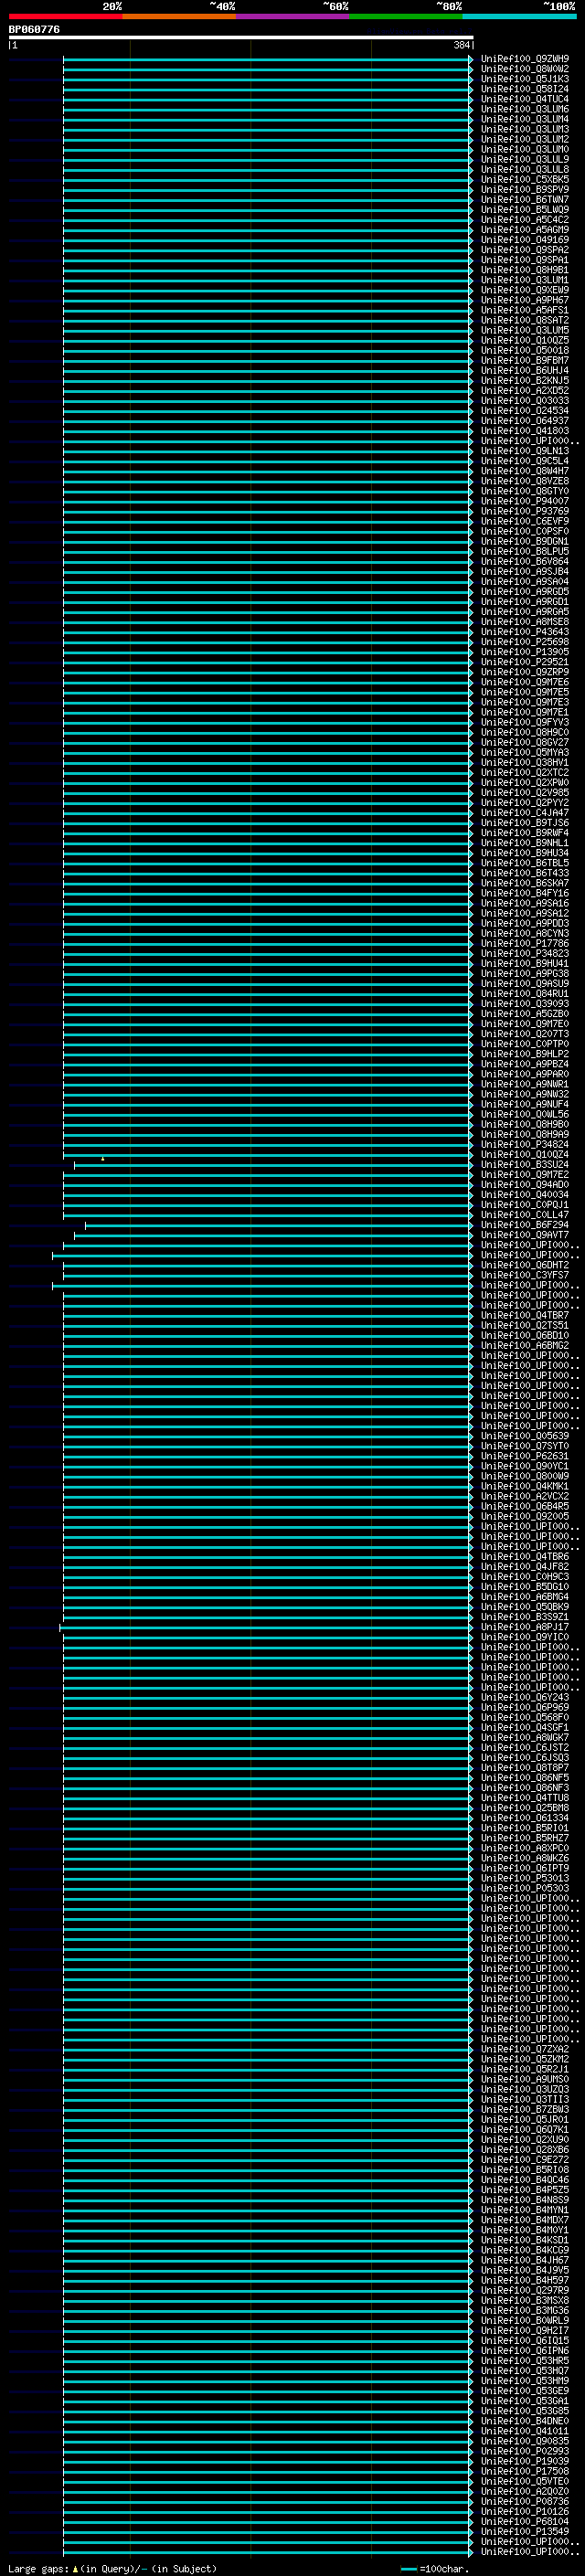The width and height of the screenshot is (585, 2576).
Task: Click the shortened UniRef100_B6F294 alignment bar
Action: click(x=279, y=1225)
